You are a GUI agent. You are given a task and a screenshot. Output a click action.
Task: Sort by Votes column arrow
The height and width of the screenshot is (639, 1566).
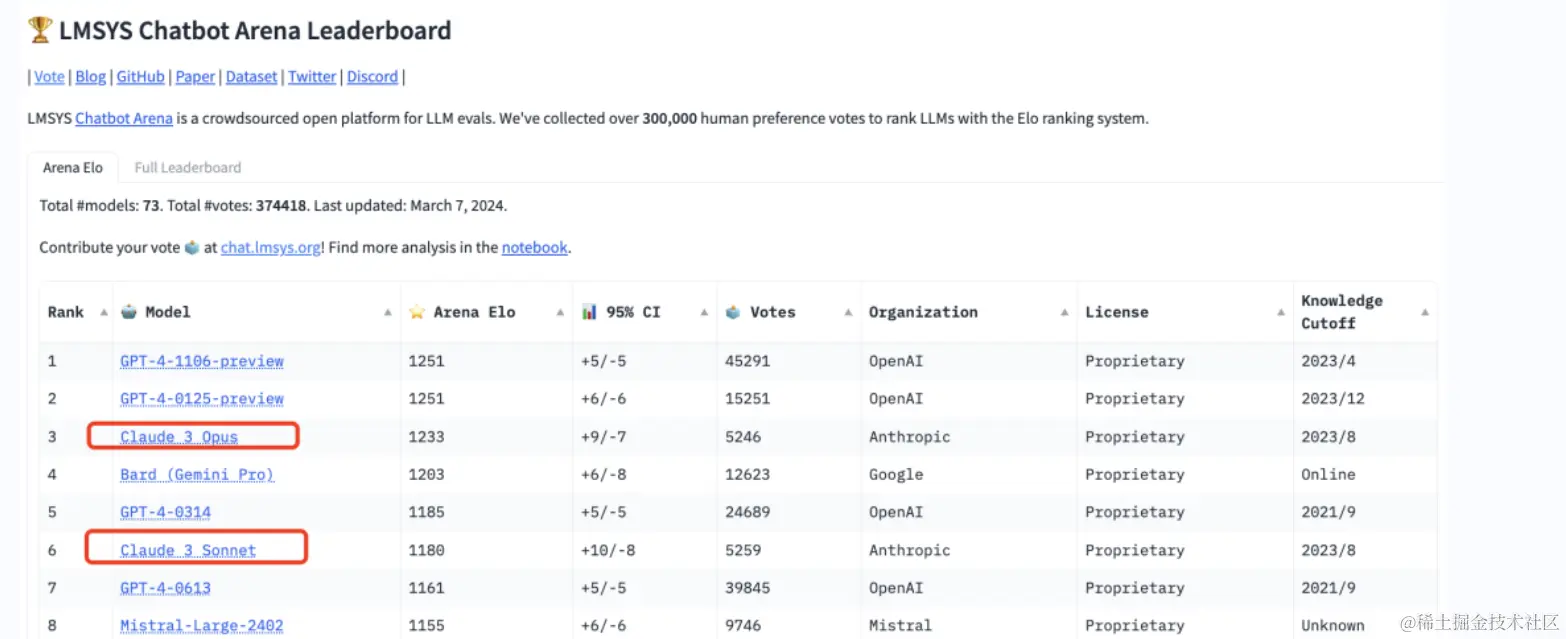point(848,312)
